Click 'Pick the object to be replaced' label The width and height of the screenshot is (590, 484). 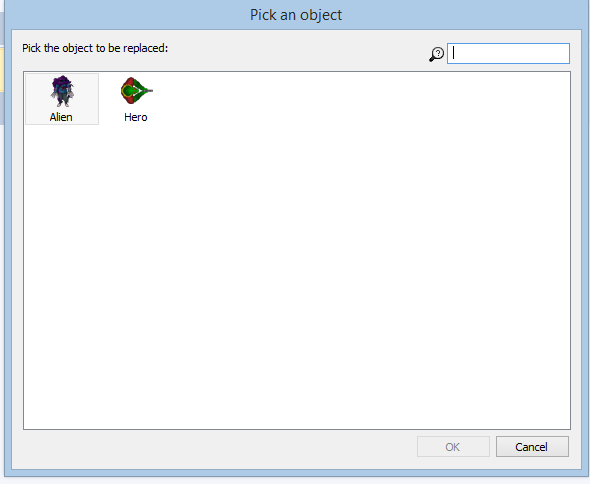coord(95,48)
